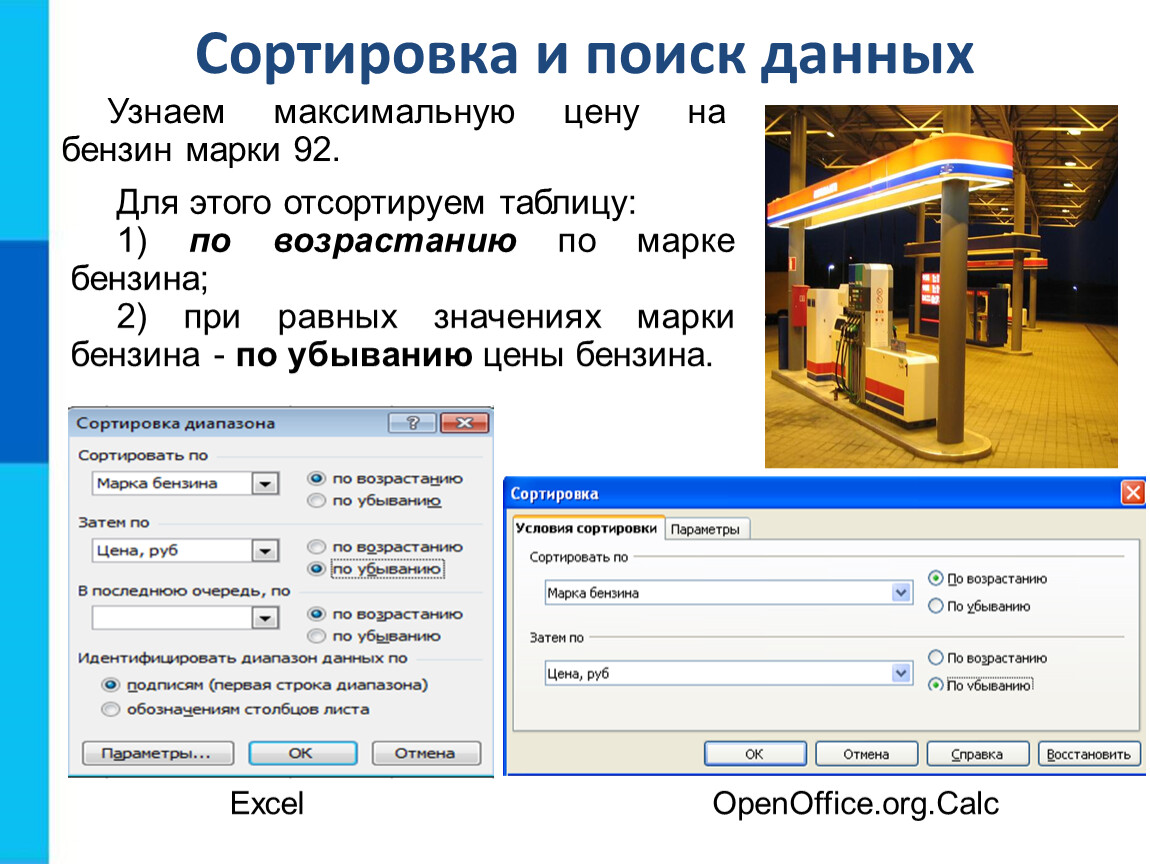Click the help question mark button in Excel dialog
This screenshot has height=864, width=1150.
point(413,422)
